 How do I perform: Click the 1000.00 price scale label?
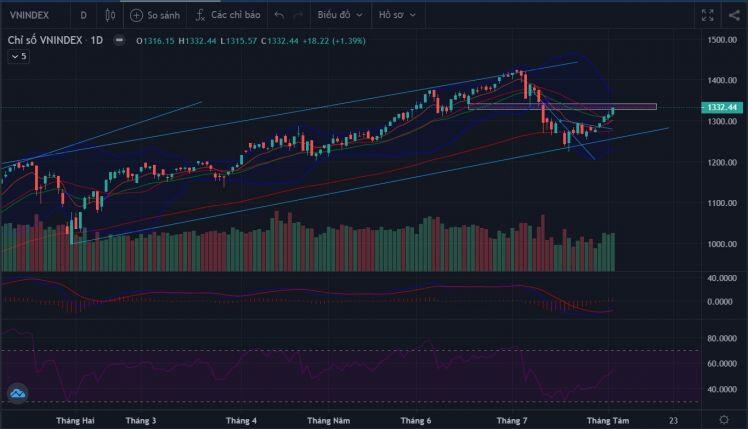(722, 244)
